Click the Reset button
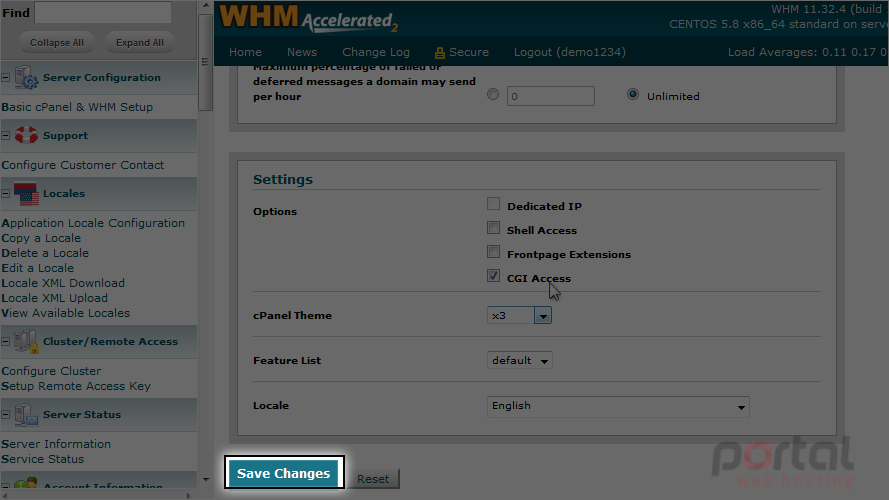The width and height of the screenshot is (889, 500). click(373, 479)
